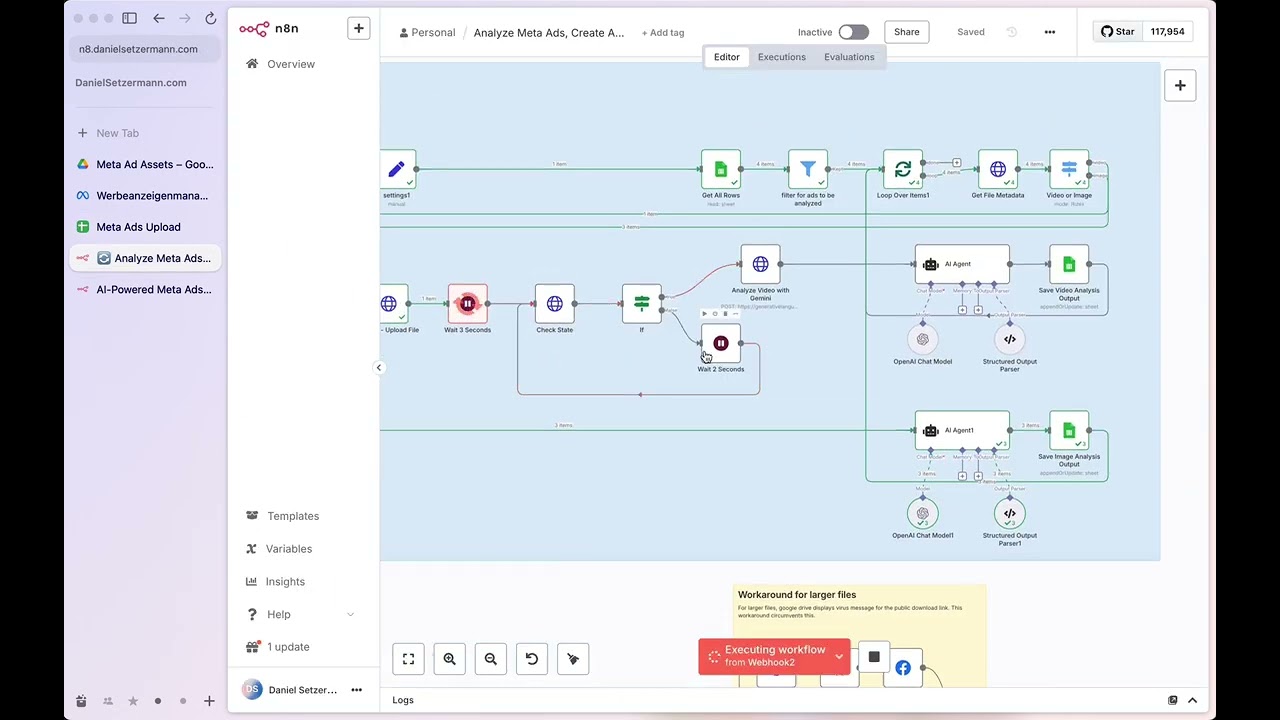
Task: Open the Structured Output Parser node
Action: pyautogui.click(x=1009, y=339)
